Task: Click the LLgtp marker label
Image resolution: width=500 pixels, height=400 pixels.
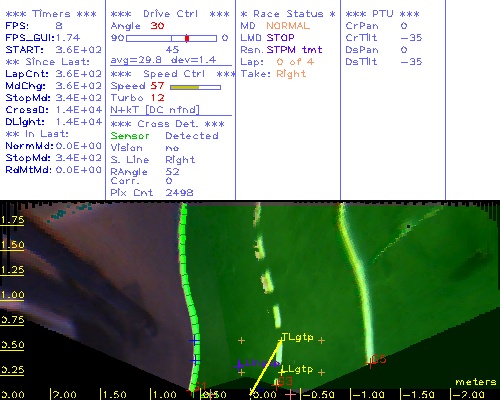Action: click(x=300, y=369)
